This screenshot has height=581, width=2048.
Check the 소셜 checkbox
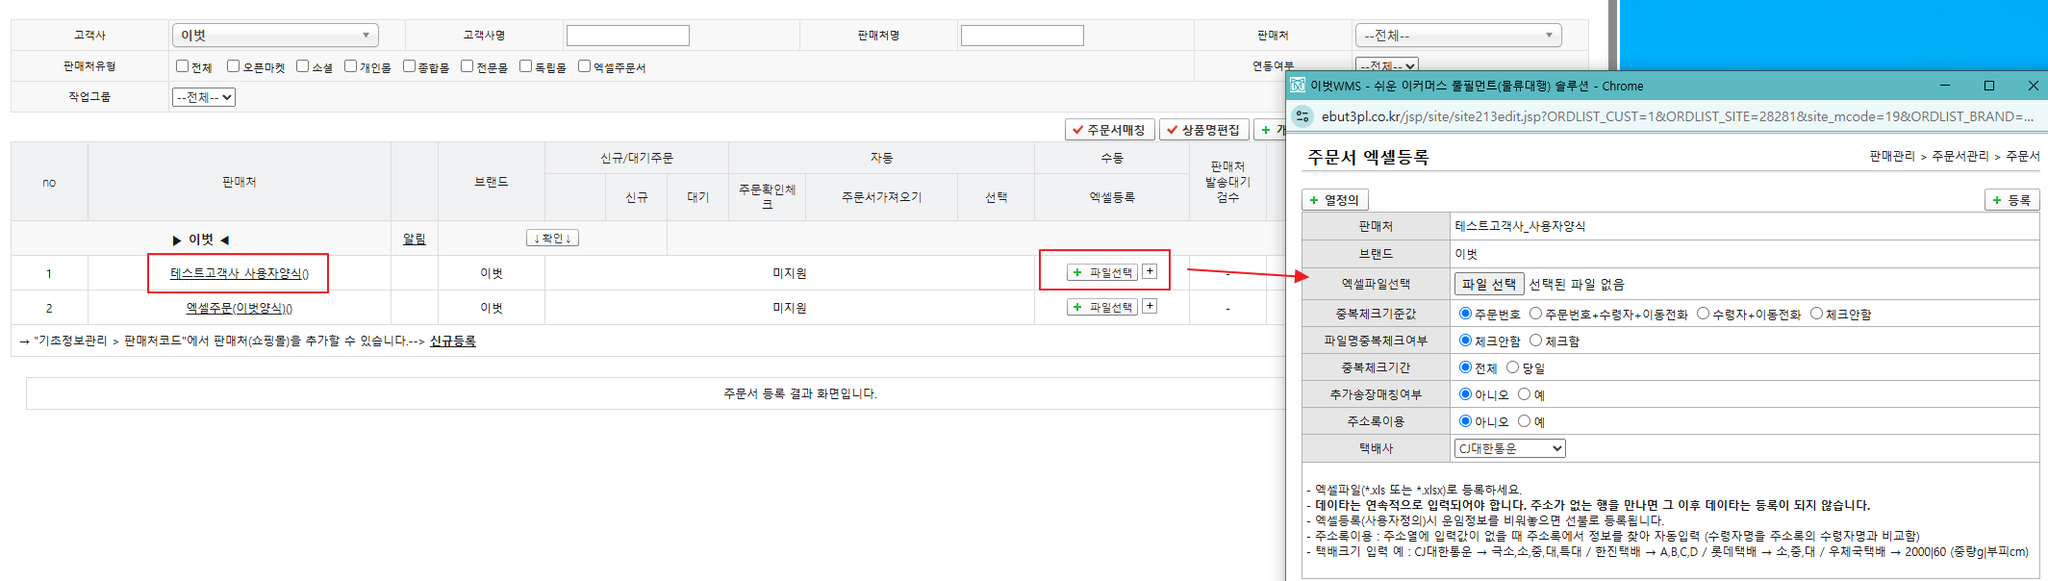click(x=302, y=66)
